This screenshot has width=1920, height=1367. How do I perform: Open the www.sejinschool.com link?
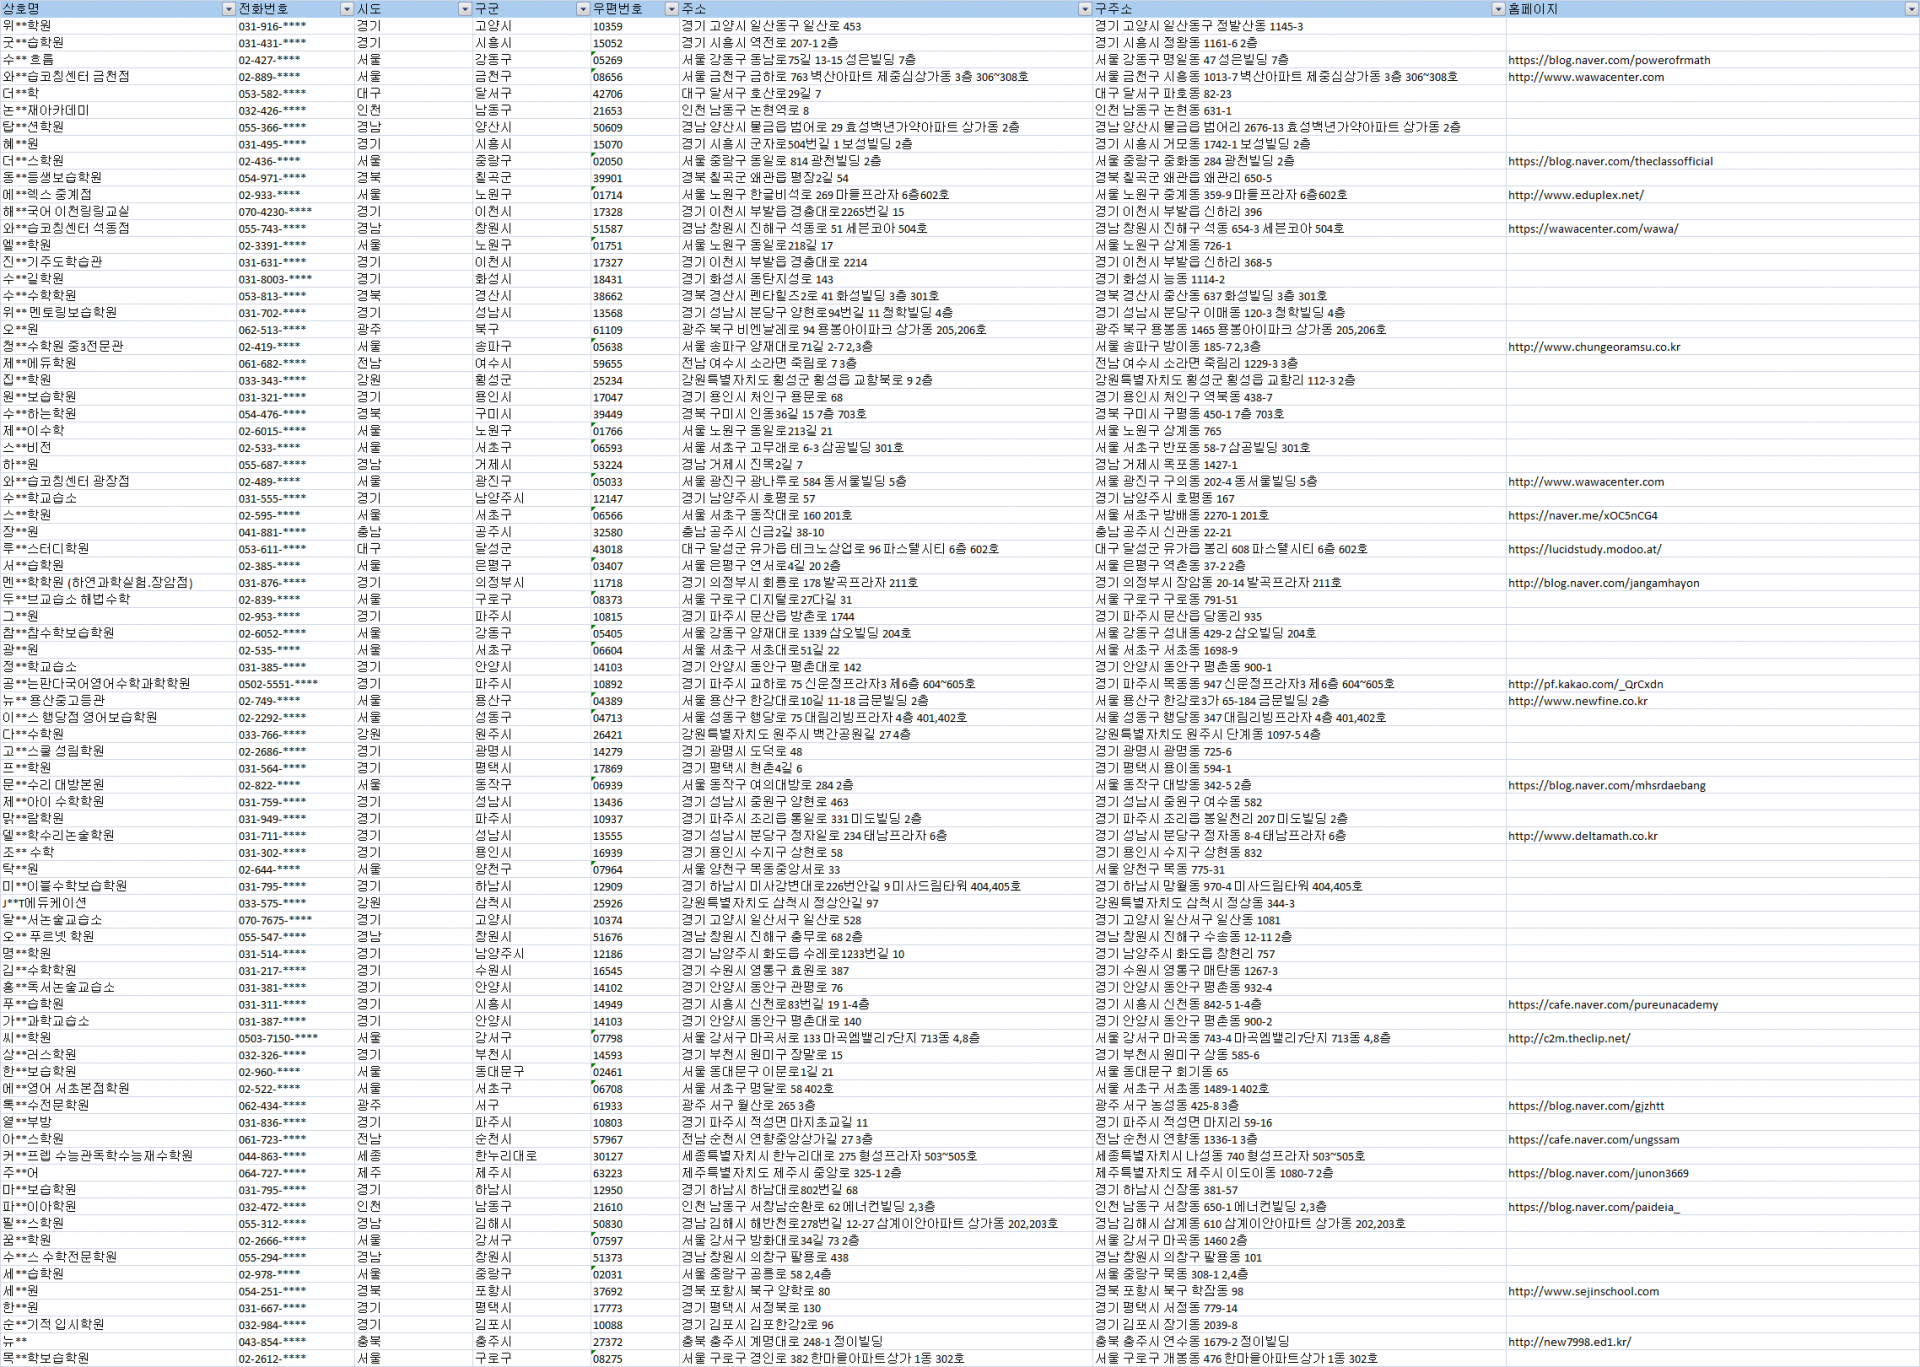pyautogui.click(x=1583, y=1291)
